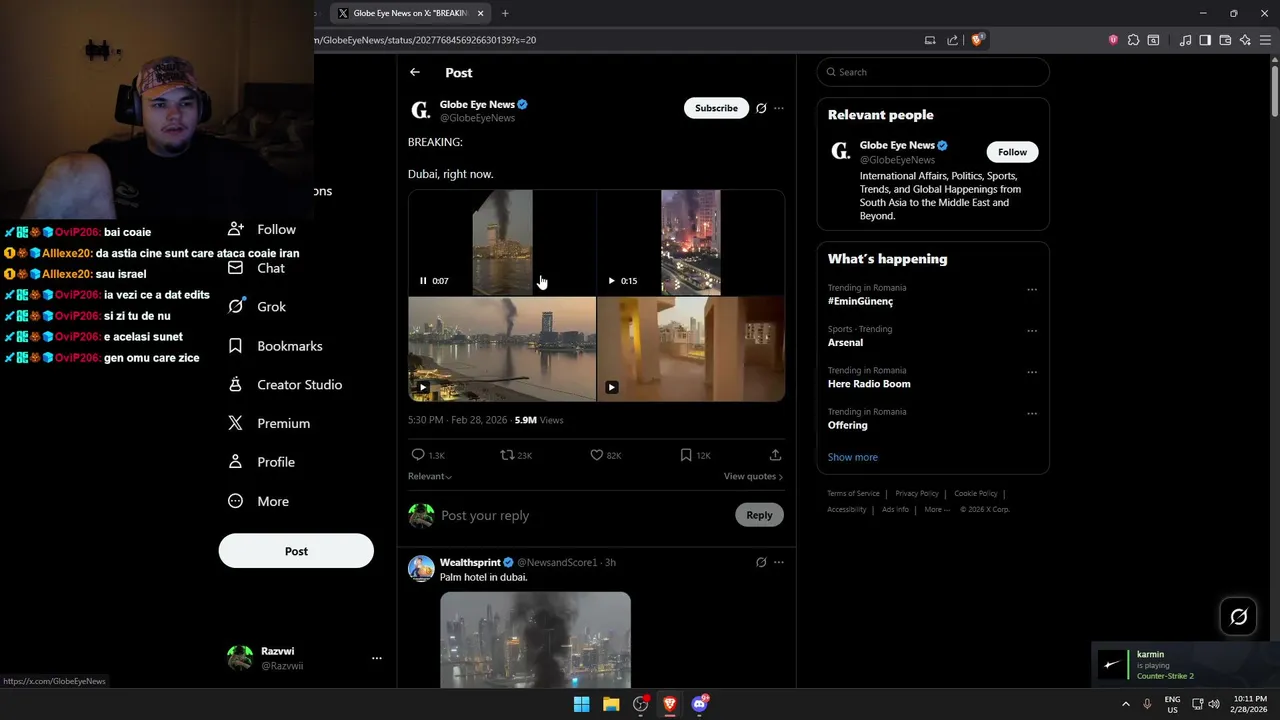This screenshot has height=720, width=1280.
Task: Repost using the 23K retweet icon
Action: point(507,455)
